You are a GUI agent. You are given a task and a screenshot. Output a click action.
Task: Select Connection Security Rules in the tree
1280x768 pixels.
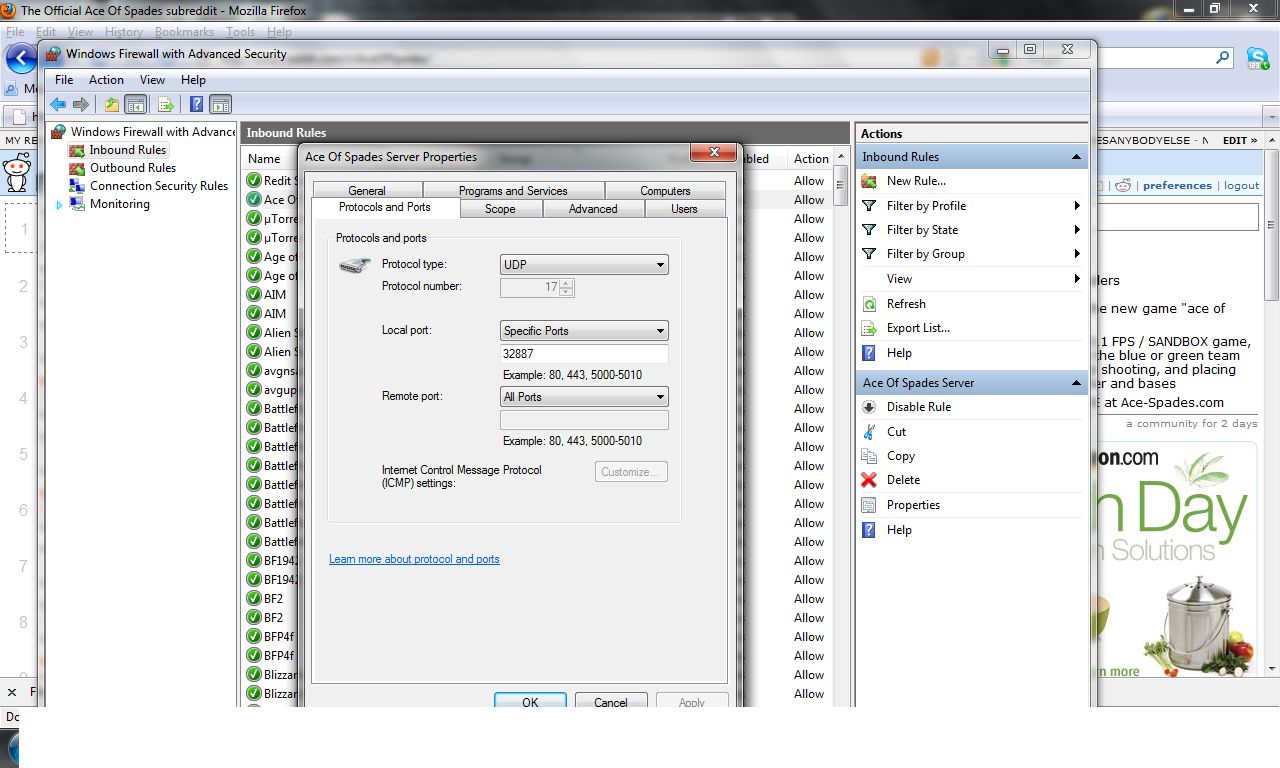pyautogui.click(x=159, y=186)
